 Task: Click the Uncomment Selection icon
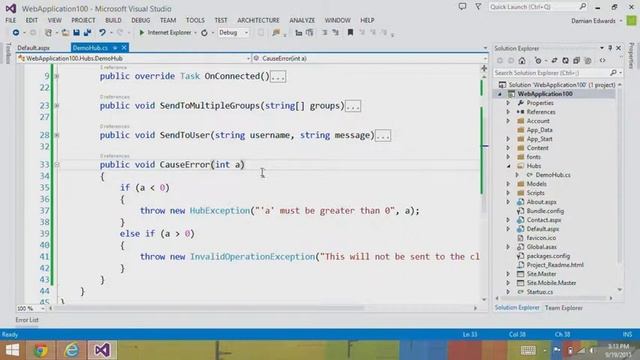336,33
